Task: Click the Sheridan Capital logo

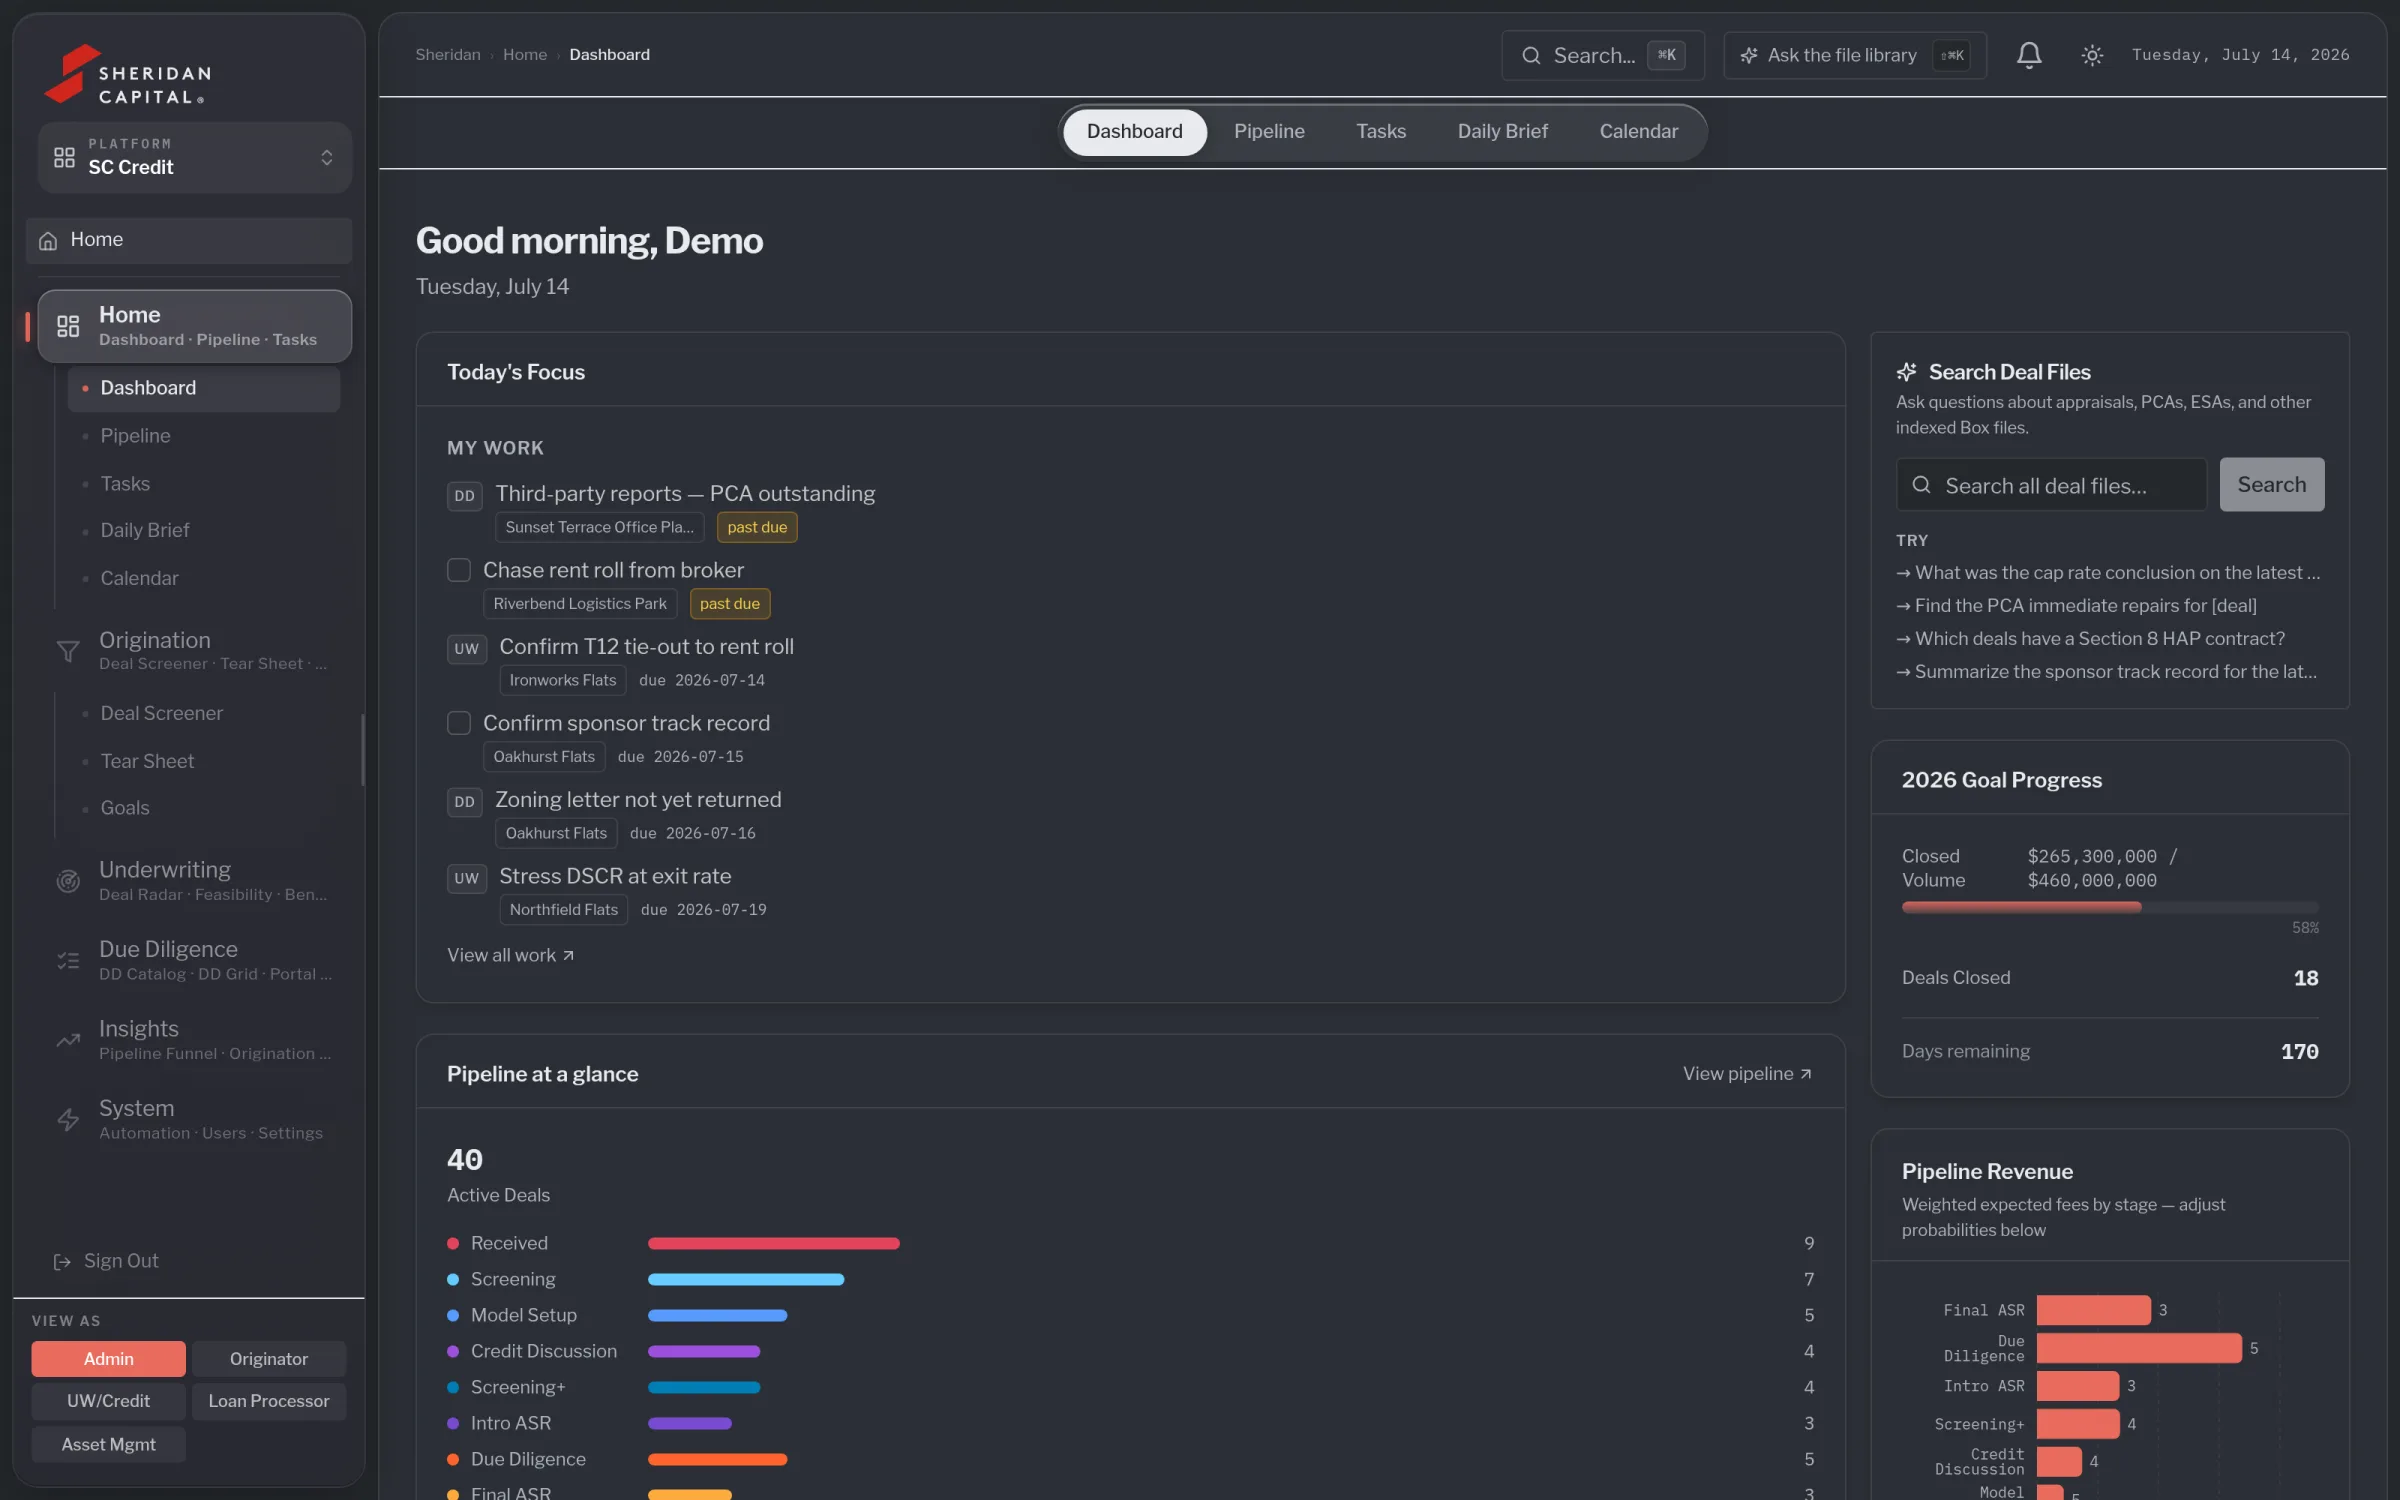Action: tap(128, 74)
